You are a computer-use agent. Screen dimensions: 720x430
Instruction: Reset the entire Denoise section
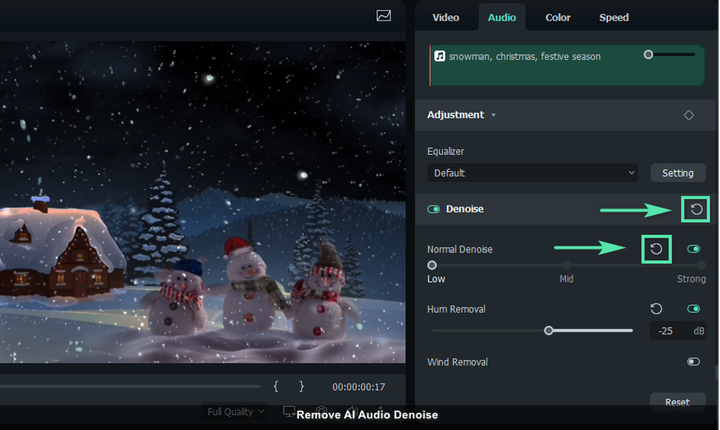pyautogui.click(x=697, y=209)
